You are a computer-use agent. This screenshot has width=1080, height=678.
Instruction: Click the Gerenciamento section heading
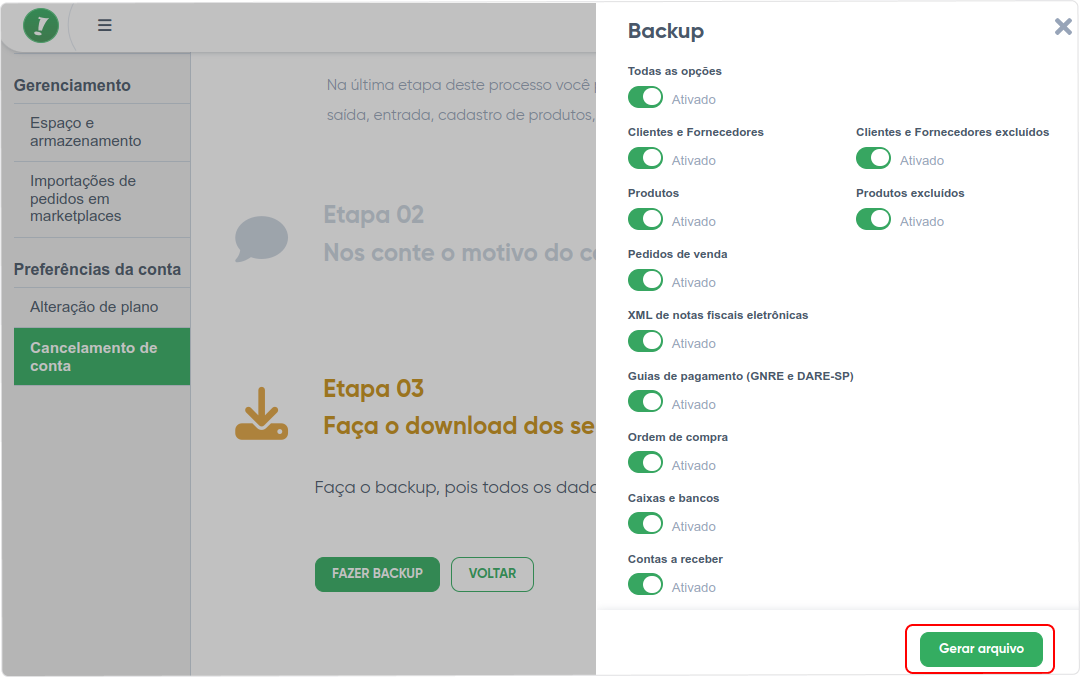tap(72, 85)
